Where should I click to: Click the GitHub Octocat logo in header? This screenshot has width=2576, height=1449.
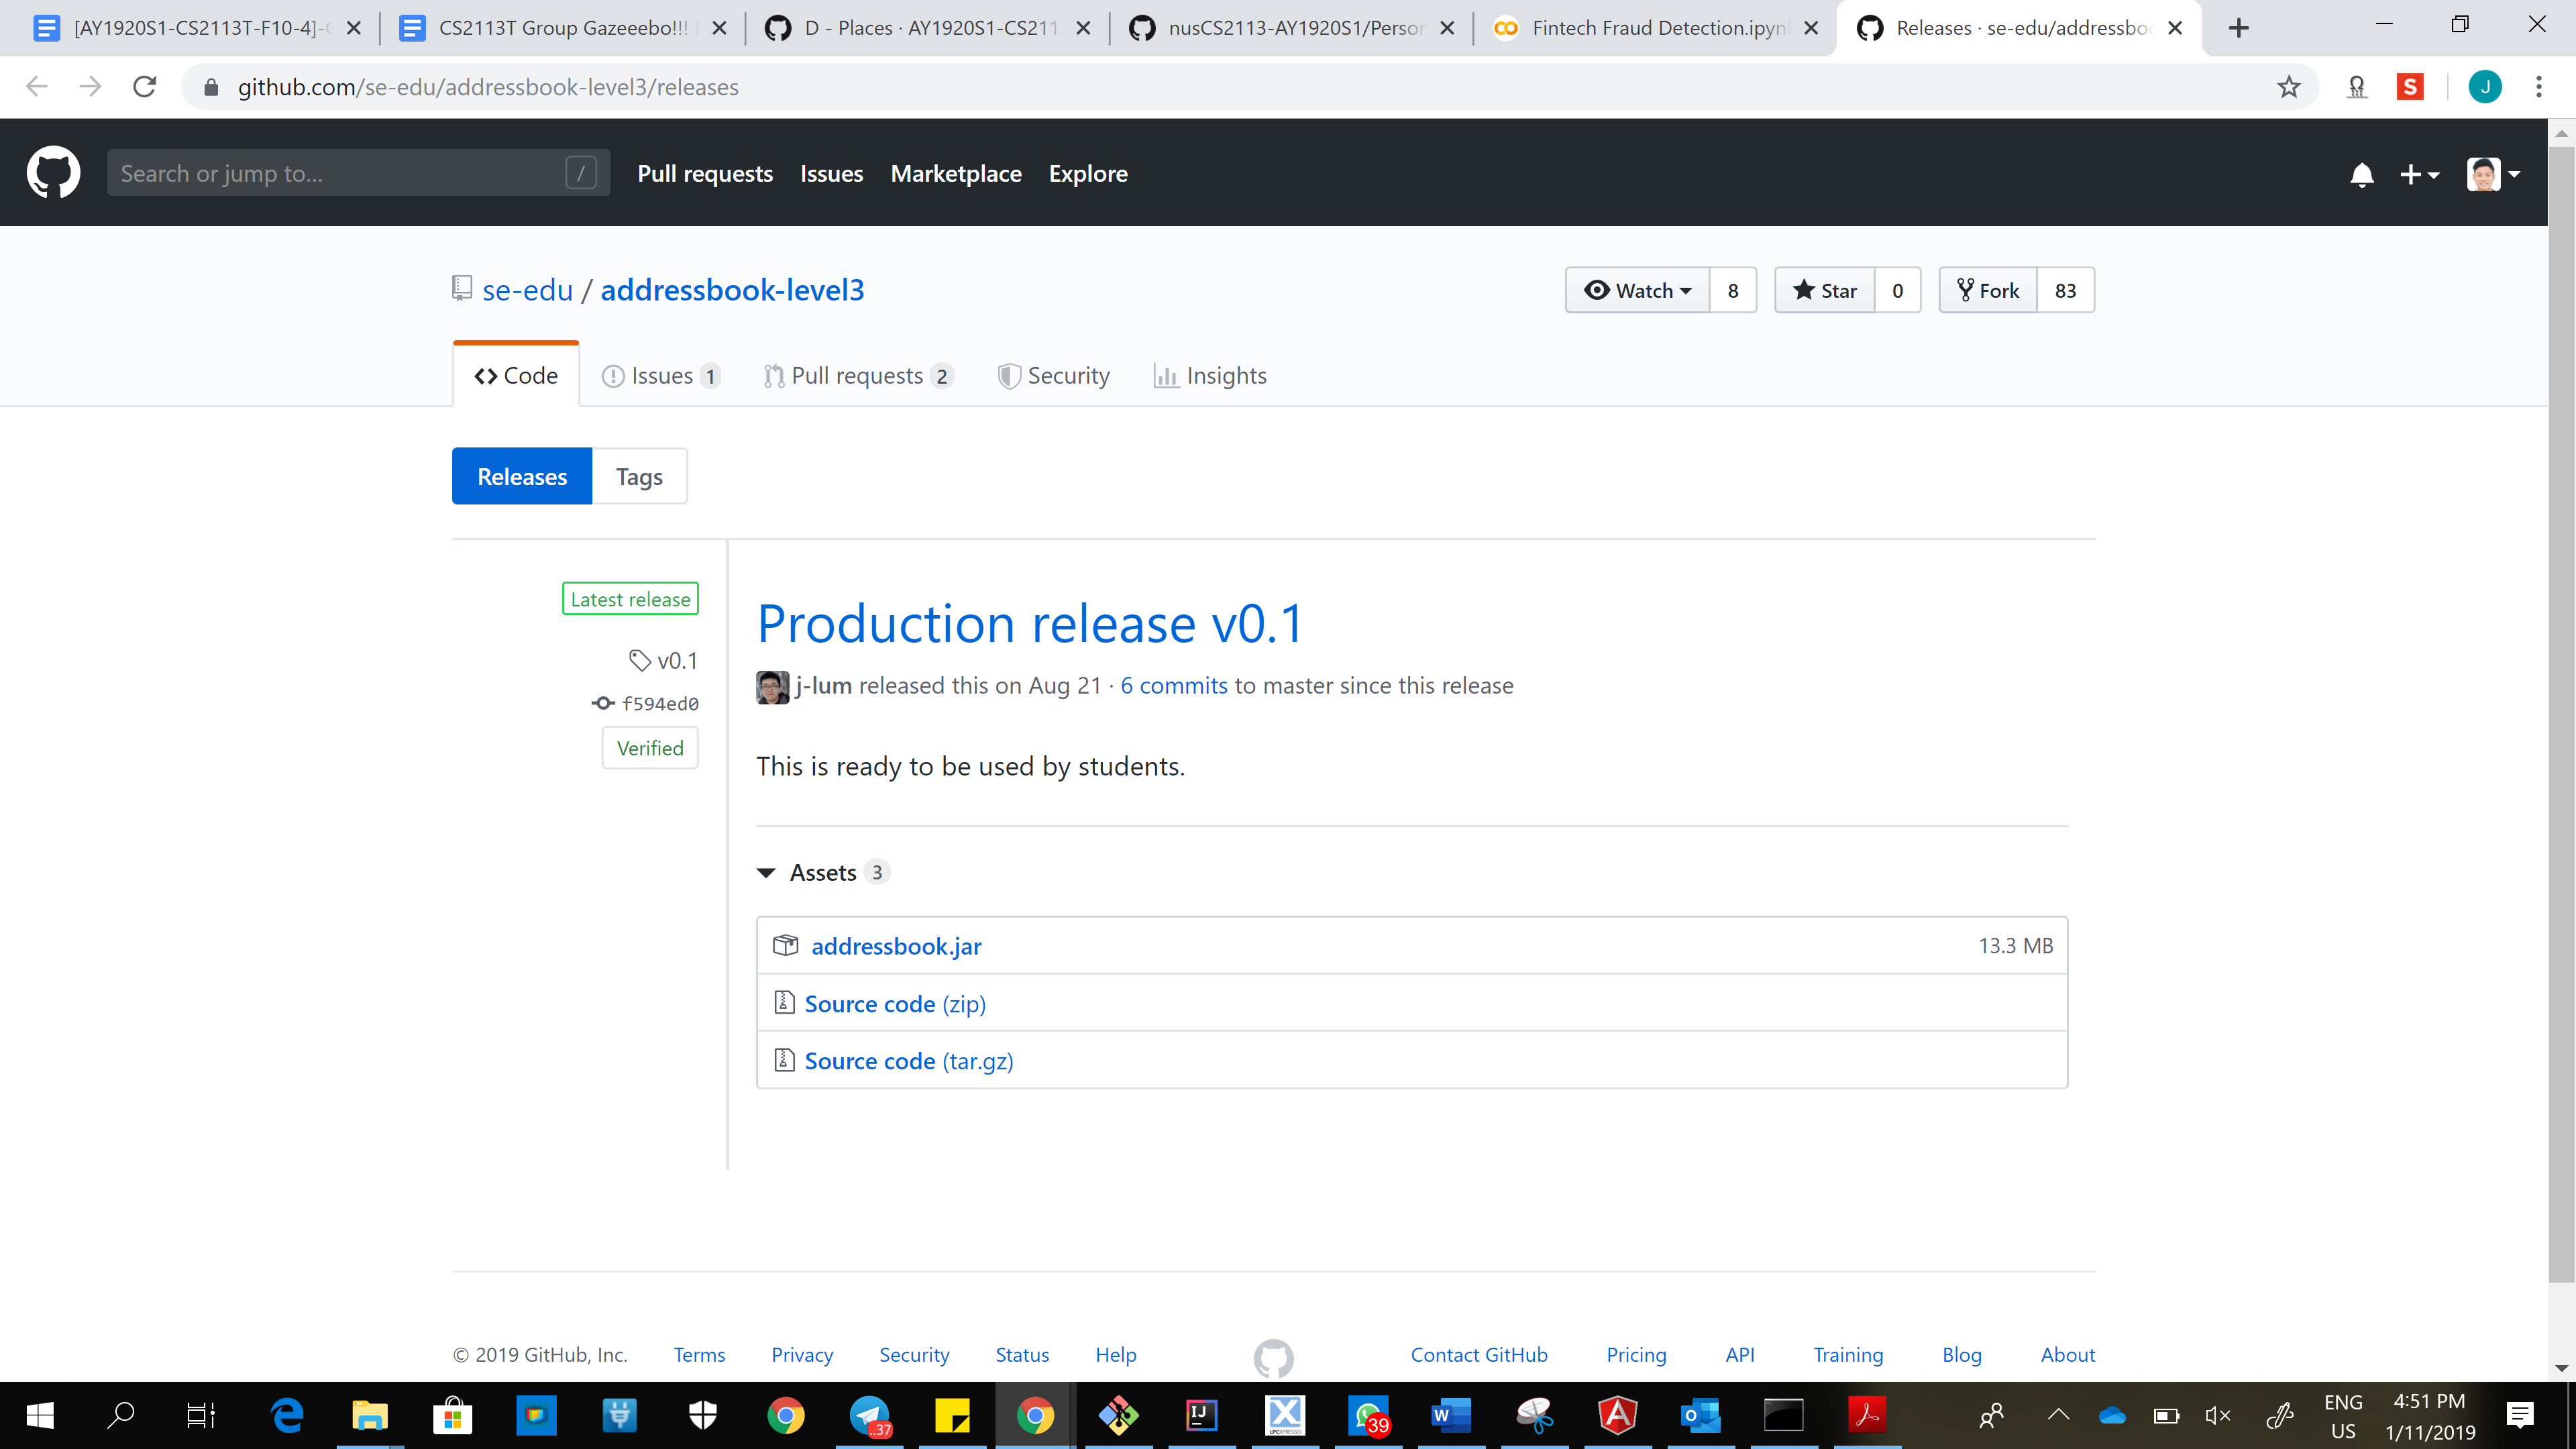(53, 173)
